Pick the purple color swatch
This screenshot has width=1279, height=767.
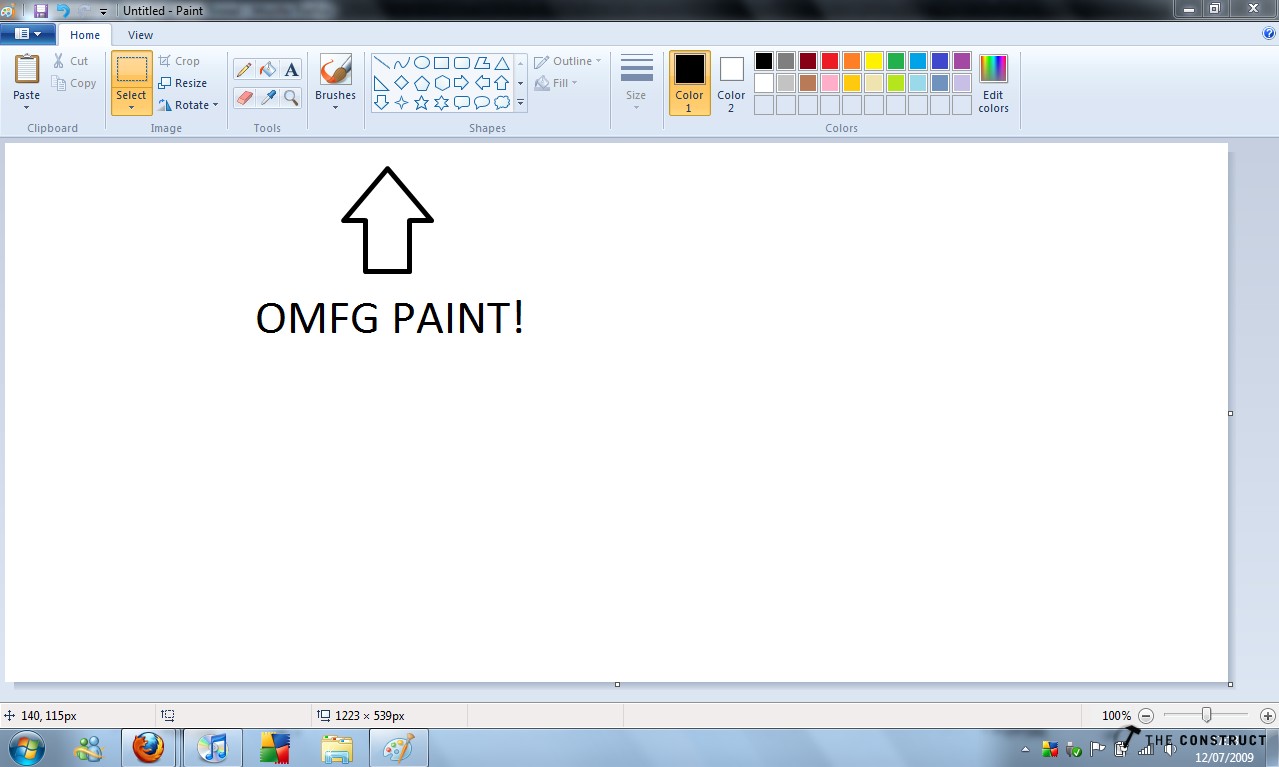[x=961, y=61]
